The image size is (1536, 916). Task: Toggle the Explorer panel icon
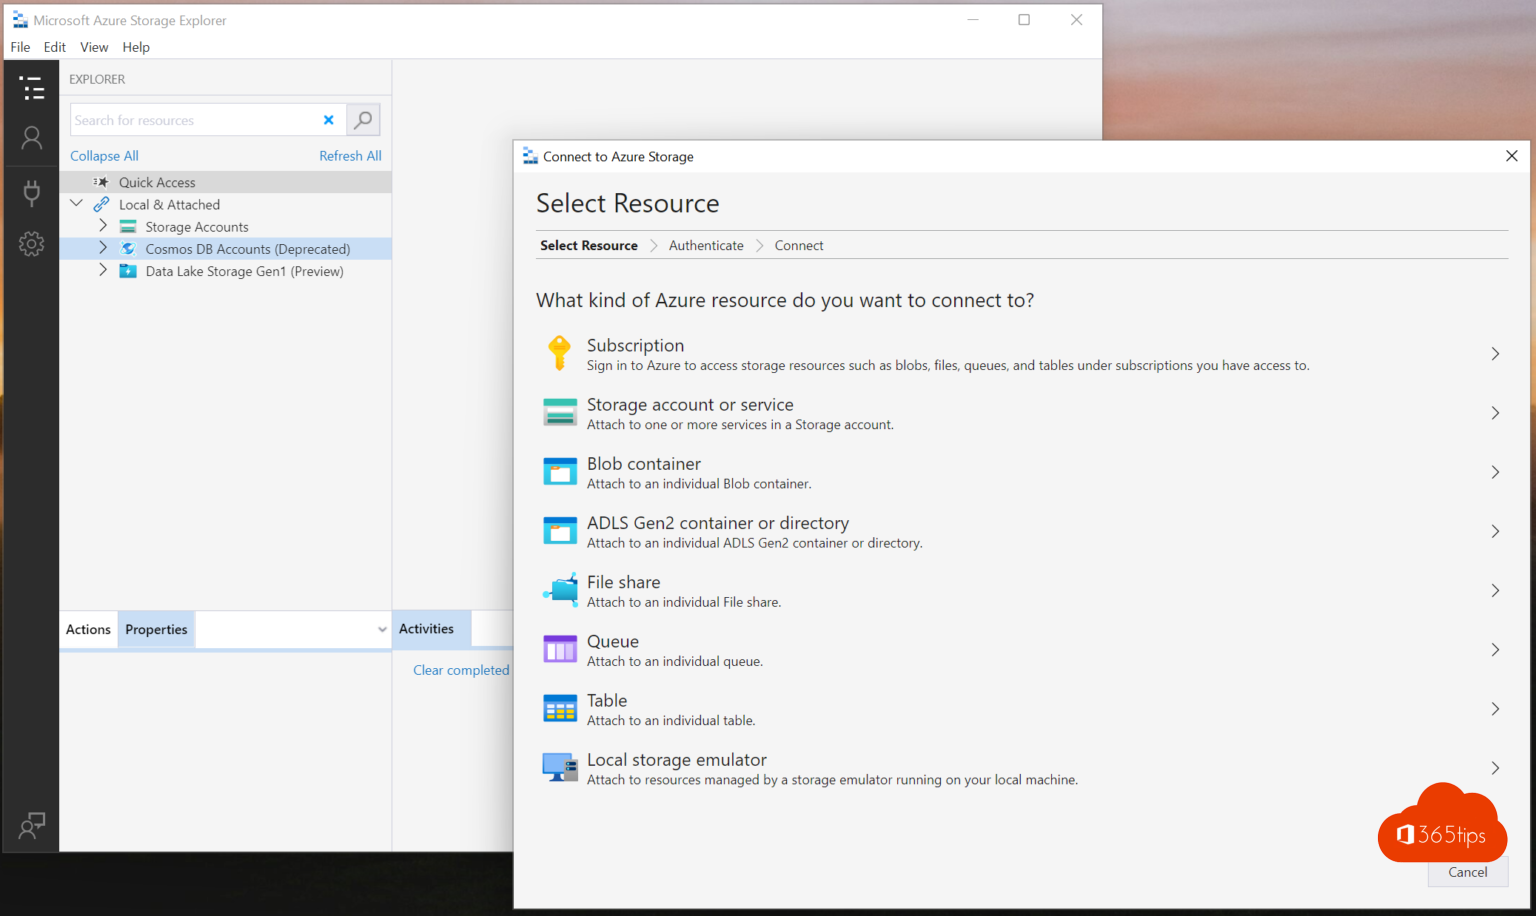(x=31, y=88)
